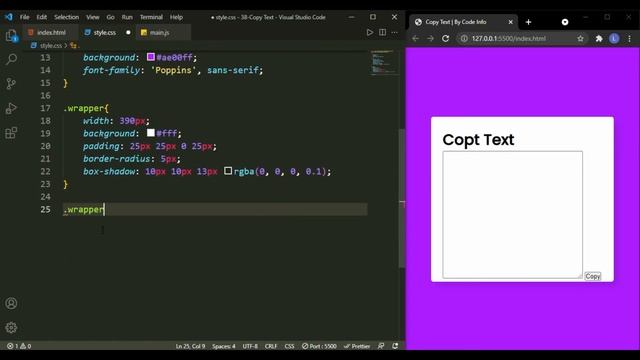
Task: Click the Copy button on the web page
Action: [x=593, y=276]
